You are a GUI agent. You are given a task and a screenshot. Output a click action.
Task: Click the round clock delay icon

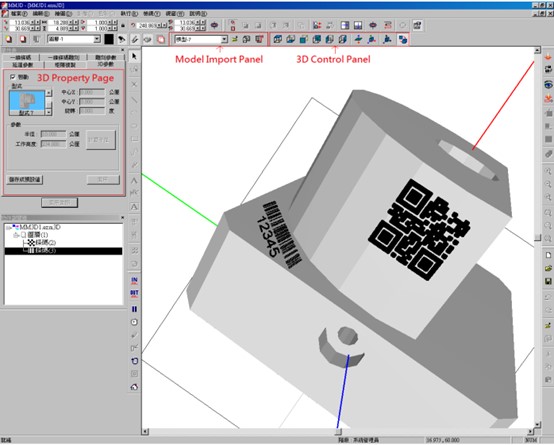(x=134, y=322)
